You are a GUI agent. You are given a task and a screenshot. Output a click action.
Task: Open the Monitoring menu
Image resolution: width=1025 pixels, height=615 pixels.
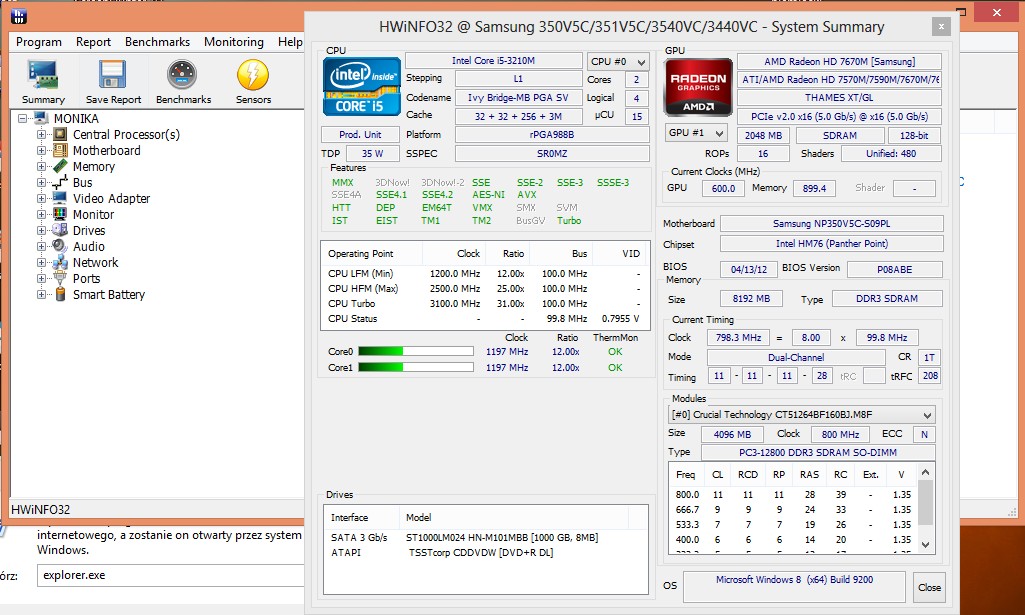[234, 42]
